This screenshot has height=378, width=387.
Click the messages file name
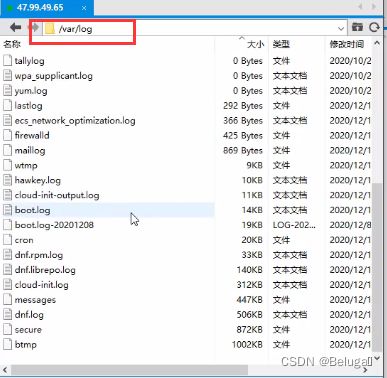pyautogui.click(x=35, y=300)
